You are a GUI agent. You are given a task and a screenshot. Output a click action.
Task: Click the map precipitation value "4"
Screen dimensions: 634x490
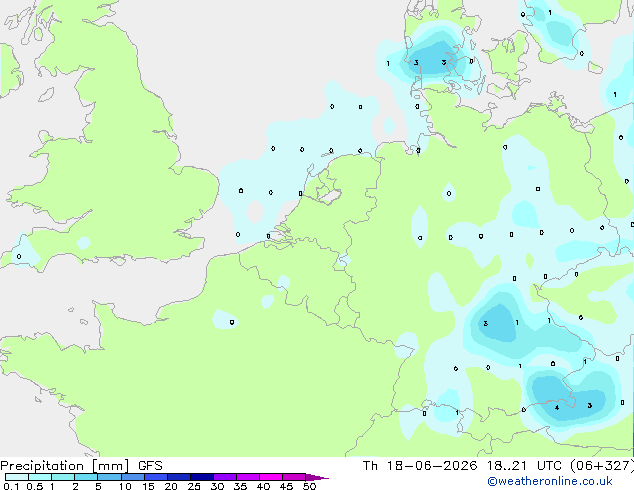pos(557,408)
